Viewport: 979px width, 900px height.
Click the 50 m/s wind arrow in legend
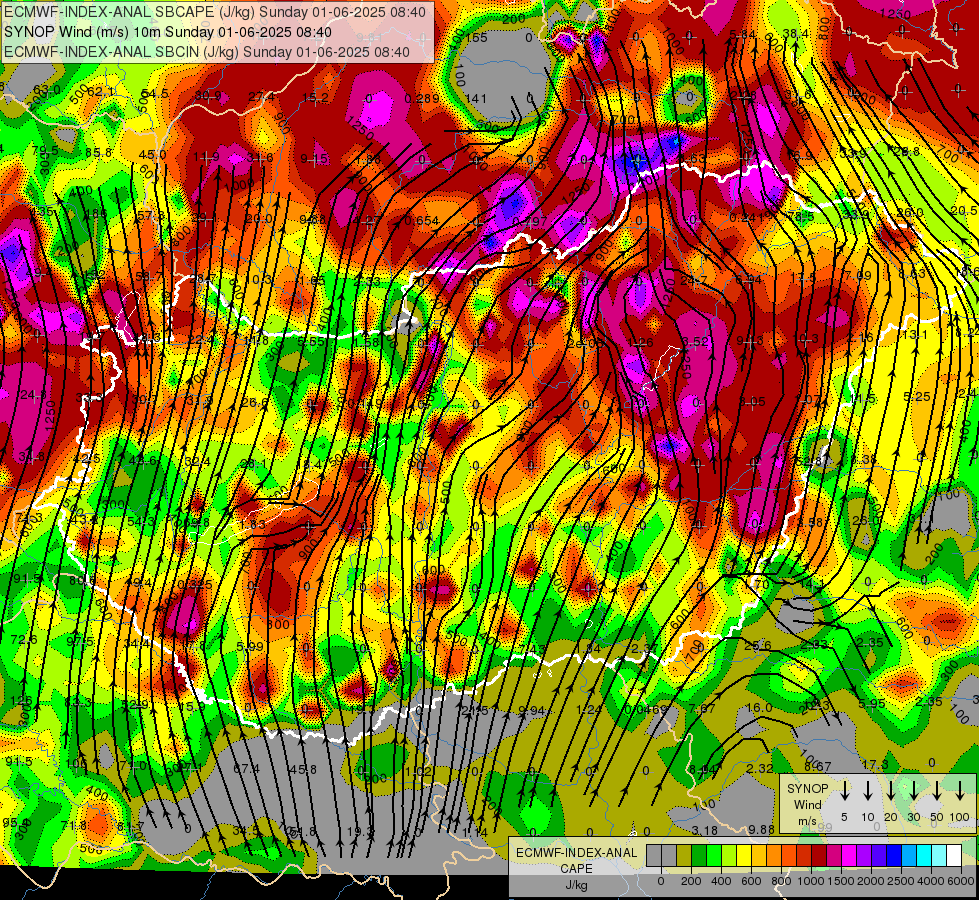click(x=937, y=791)
